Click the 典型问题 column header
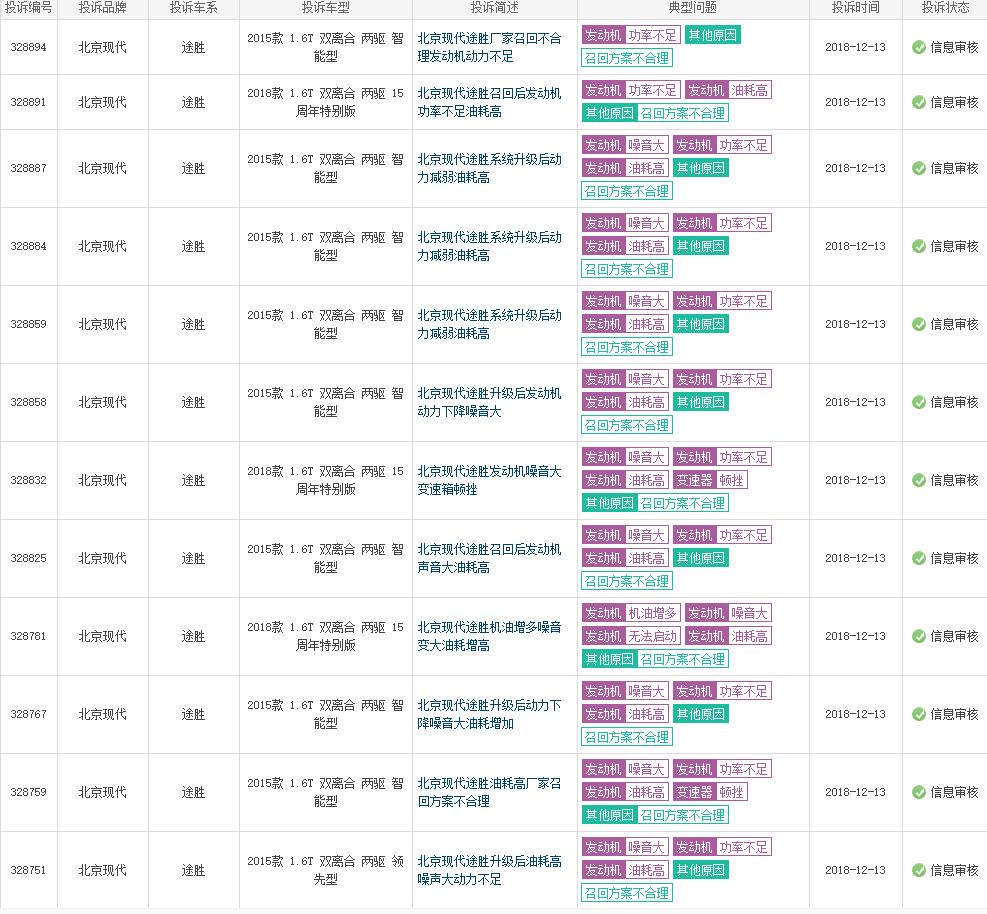987x914 pixels. (x=692, y=8)
